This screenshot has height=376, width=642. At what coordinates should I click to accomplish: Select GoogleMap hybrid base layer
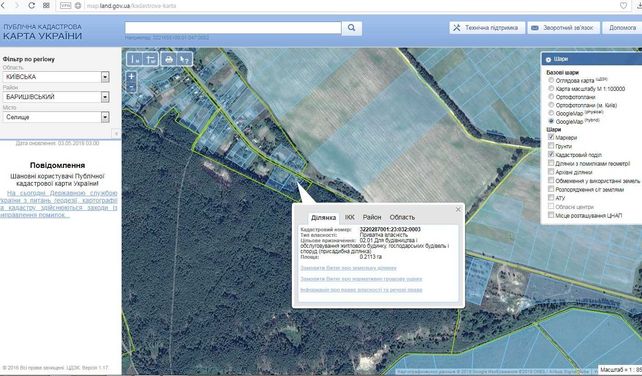click(551, 121)
